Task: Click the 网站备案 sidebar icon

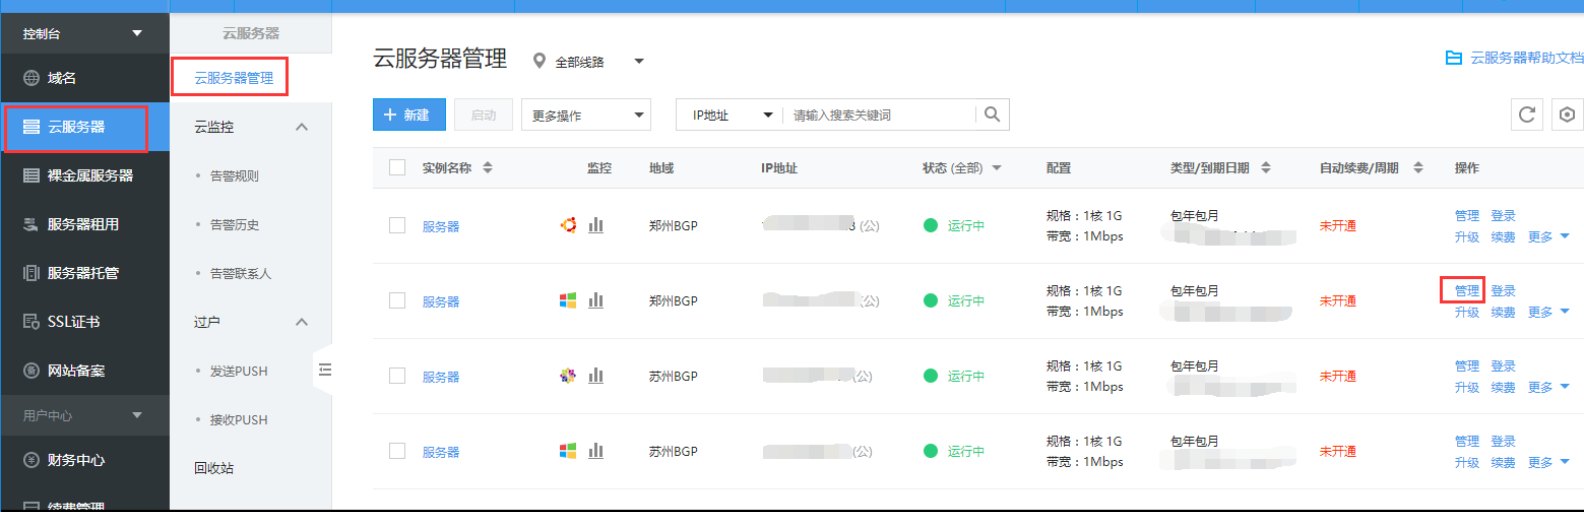Action: pyautogui.click(x=31, y=371)
